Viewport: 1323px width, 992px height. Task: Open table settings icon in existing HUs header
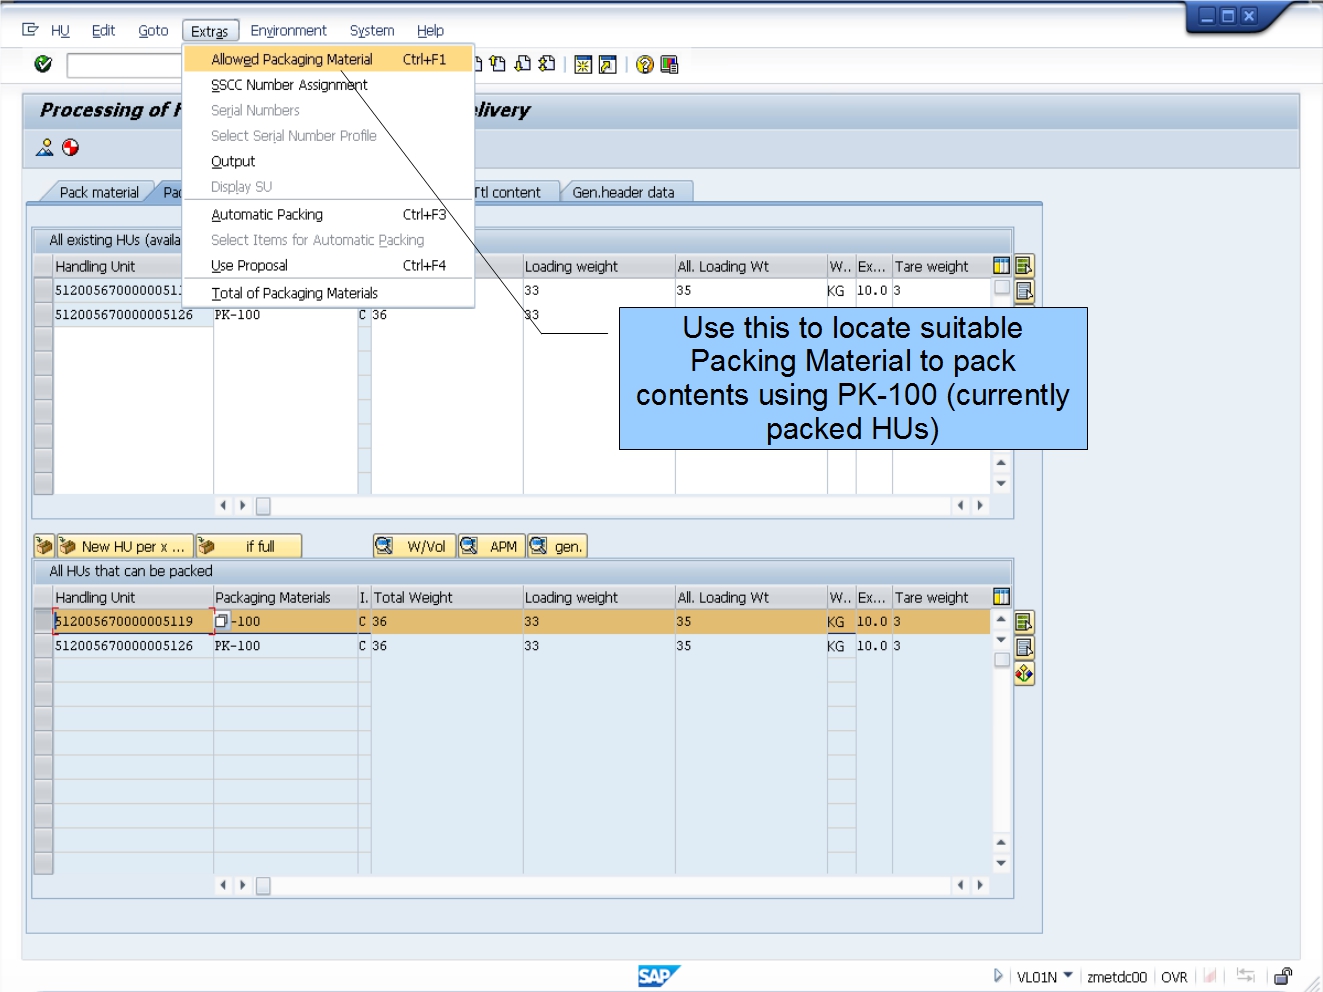(x=1001, y=266)
